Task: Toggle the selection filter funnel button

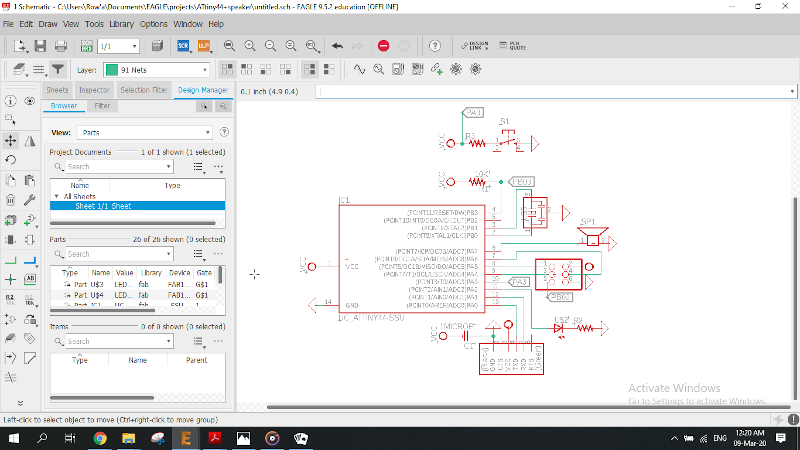Action: pyautogui.click(x=58, y=69)
